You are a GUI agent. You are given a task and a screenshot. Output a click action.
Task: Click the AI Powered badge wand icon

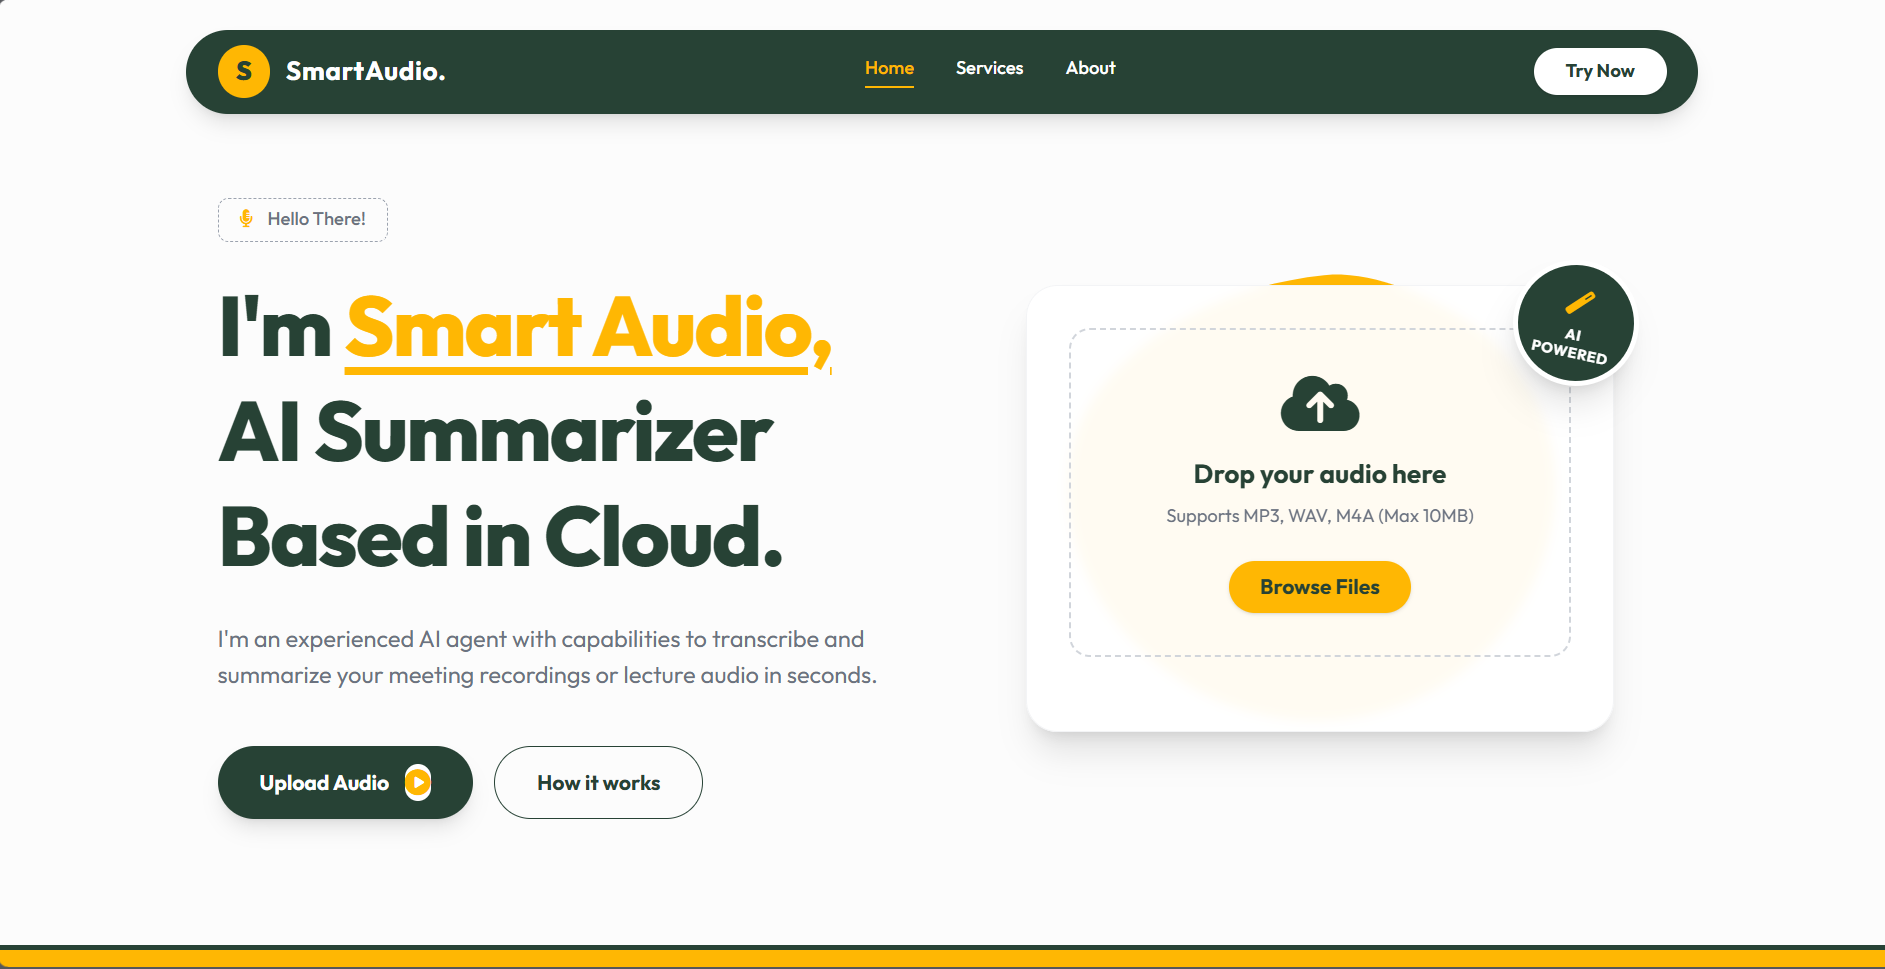(1580, 302)
